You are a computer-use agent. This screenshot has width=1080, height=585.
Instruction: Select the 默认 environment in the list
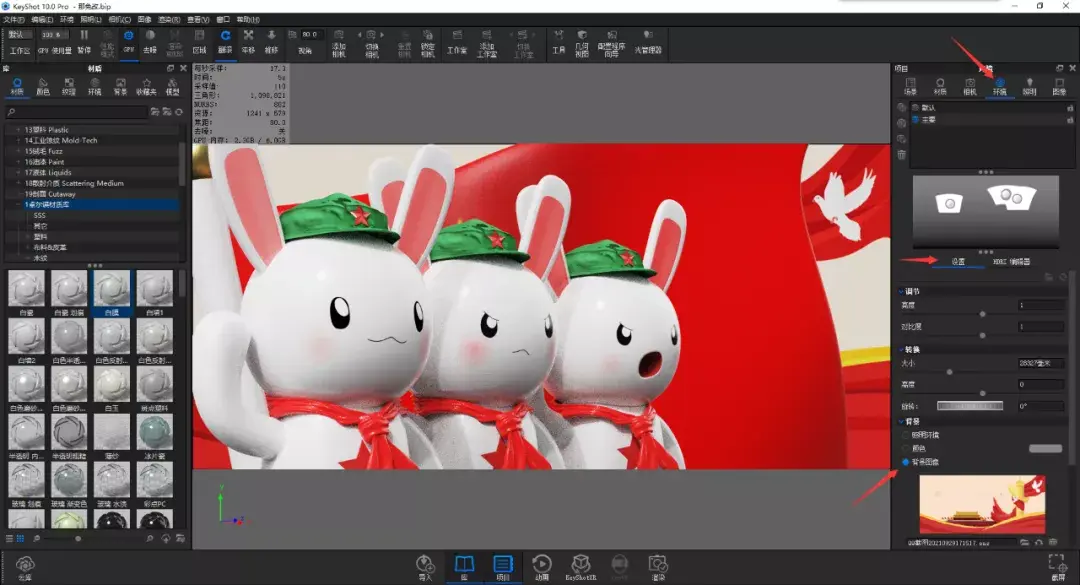coord(992,107)
